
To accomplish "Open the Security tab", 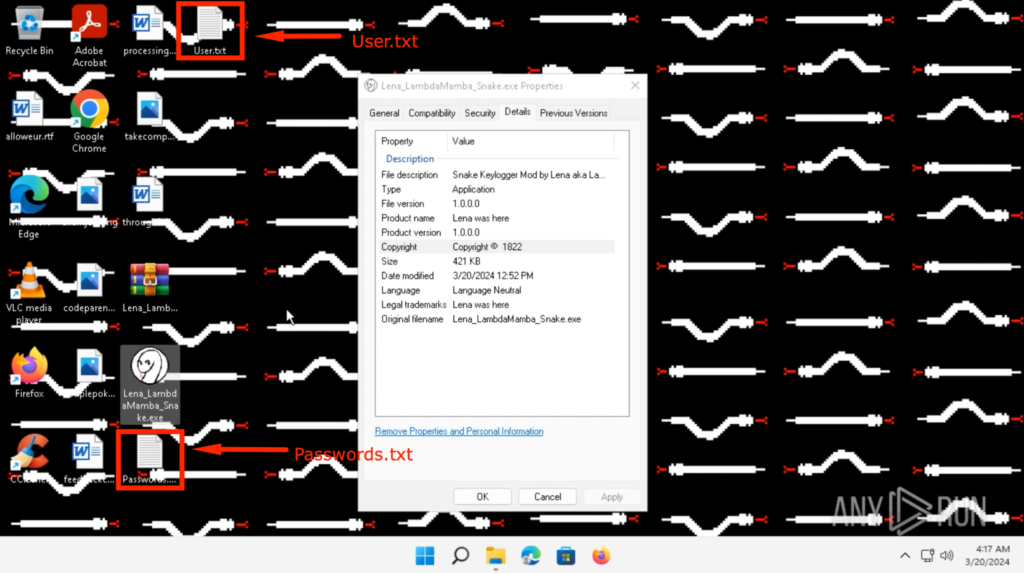I will pos(480,113).
